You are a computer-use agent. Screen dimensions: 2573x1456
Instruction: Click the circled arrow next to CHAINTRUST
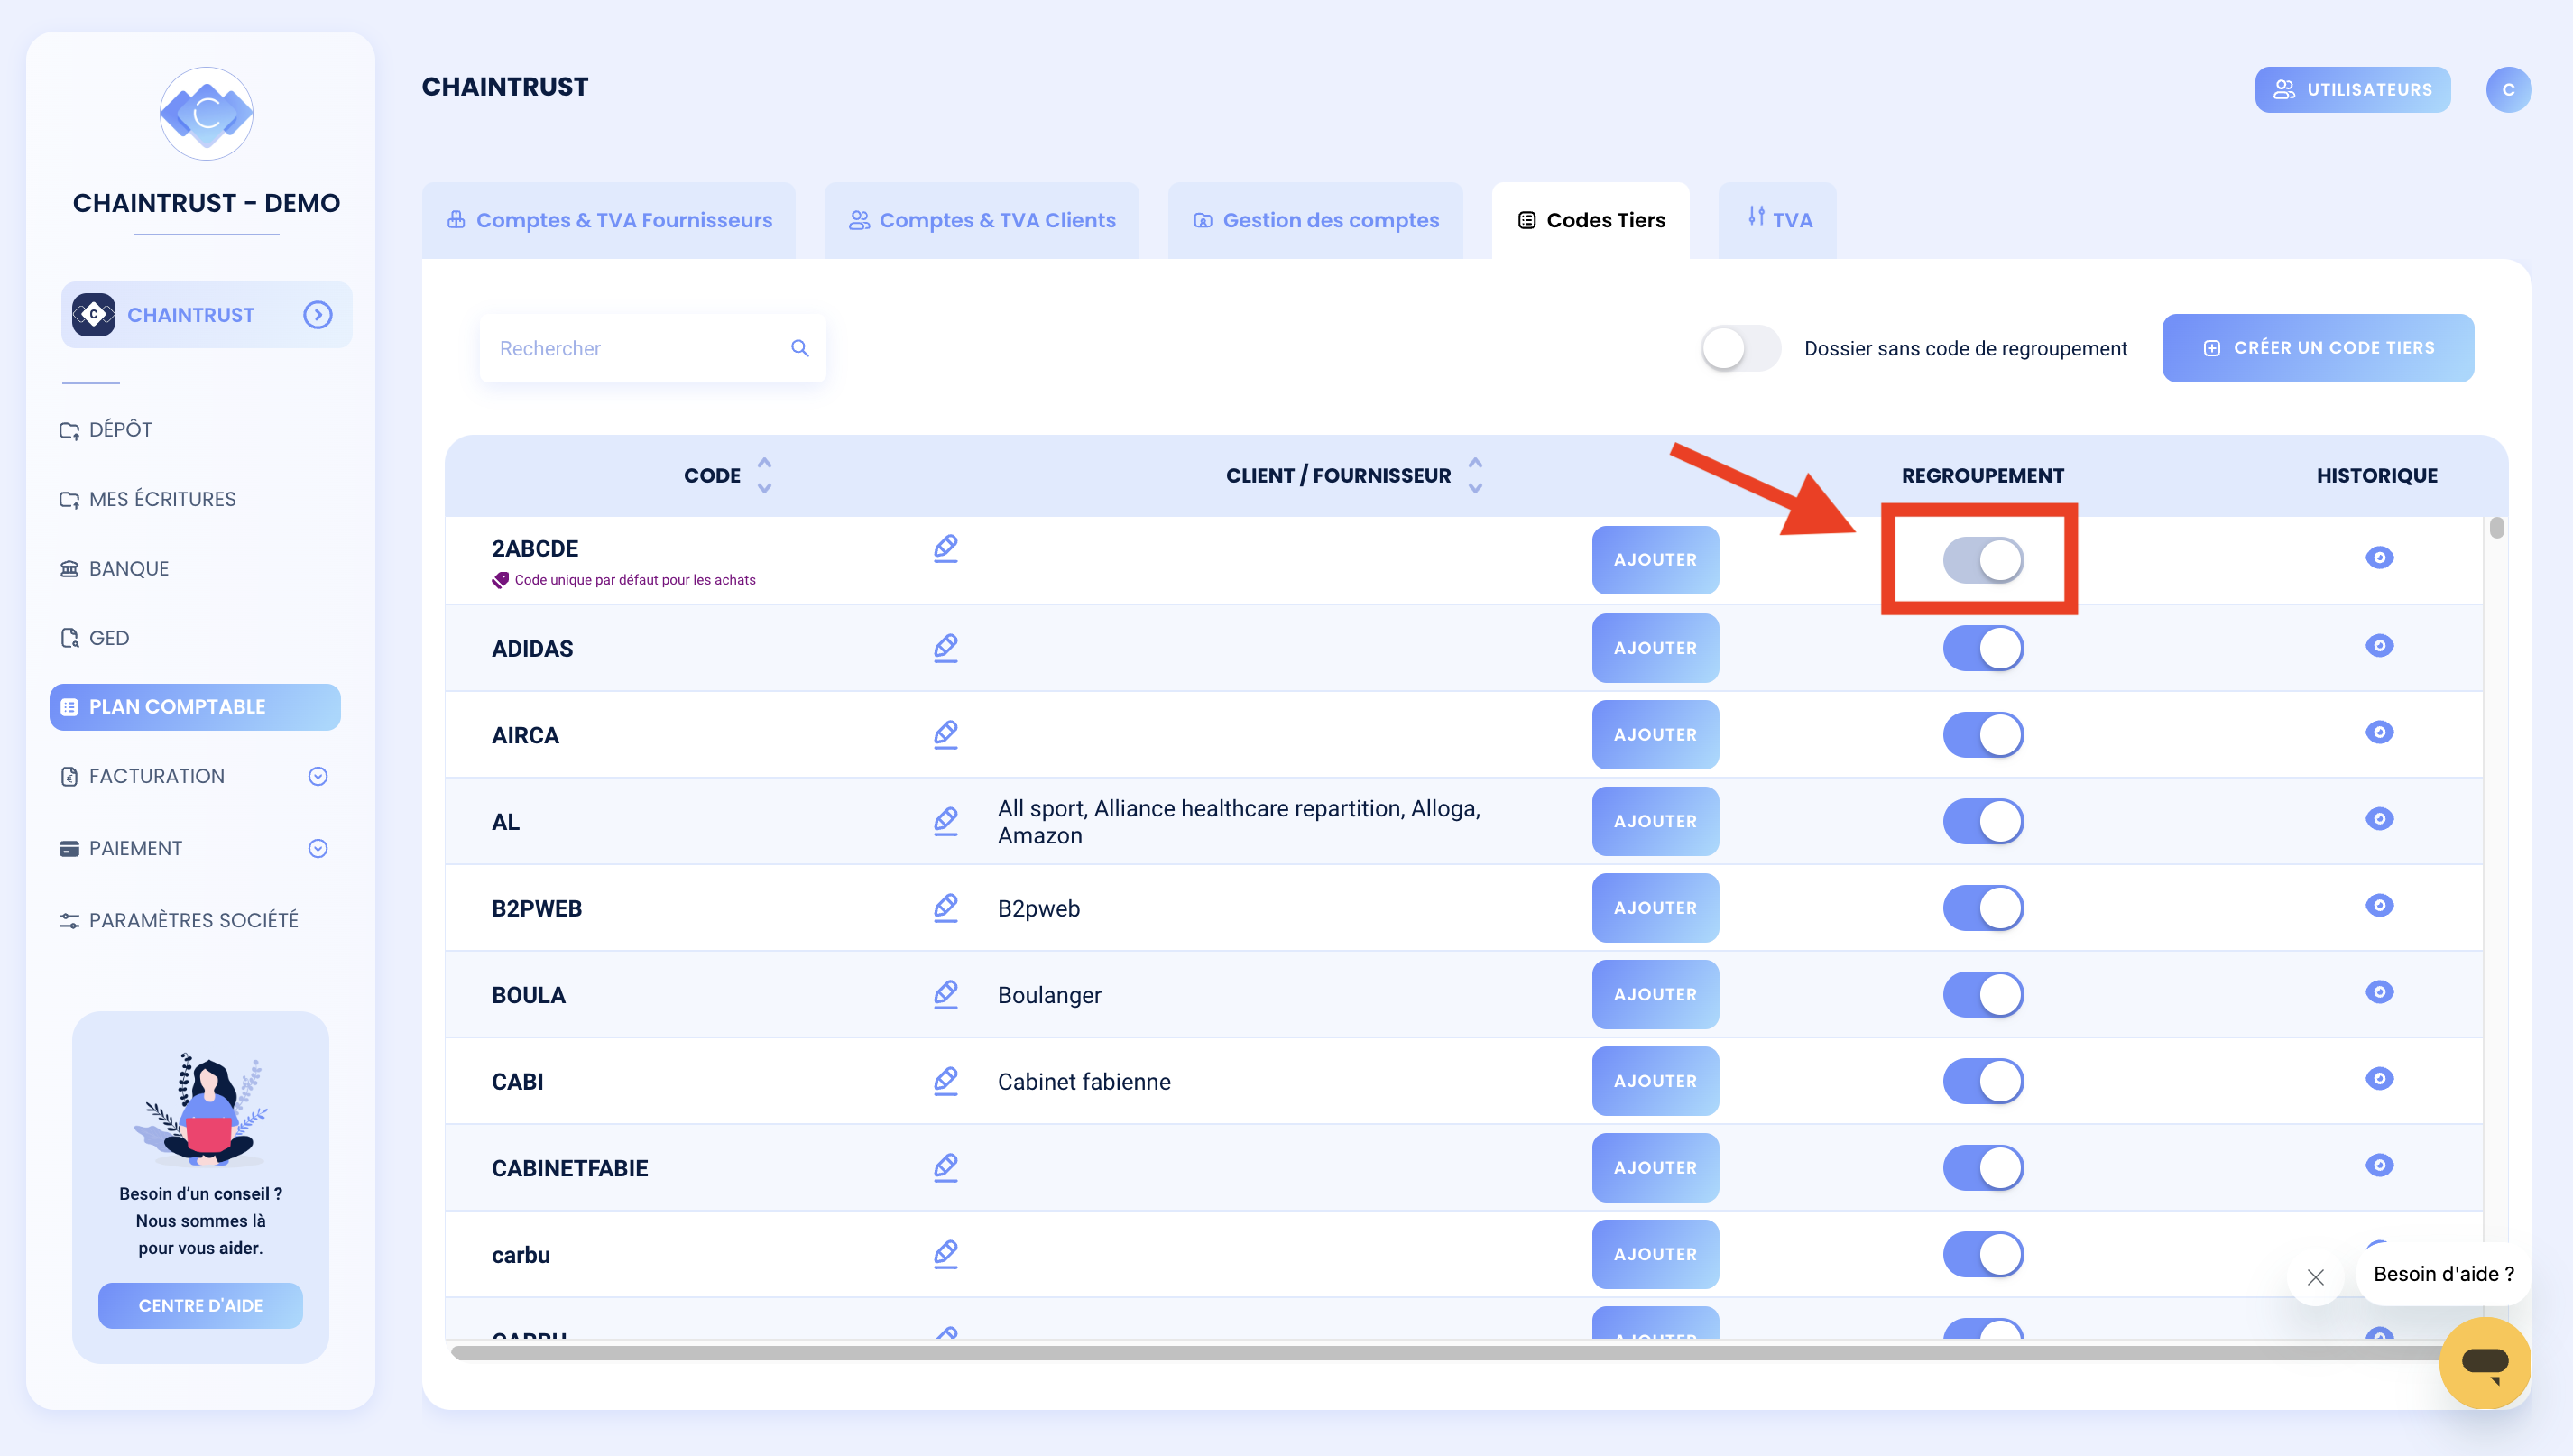coord(317,315)
